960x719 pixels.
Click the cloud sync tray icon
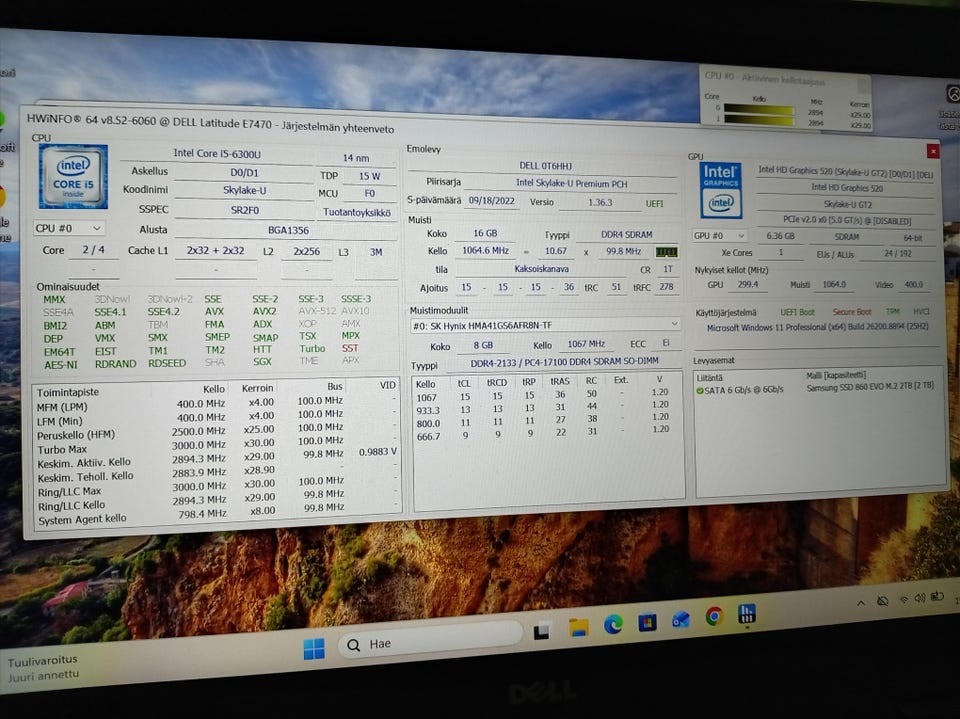coord(882,601)
